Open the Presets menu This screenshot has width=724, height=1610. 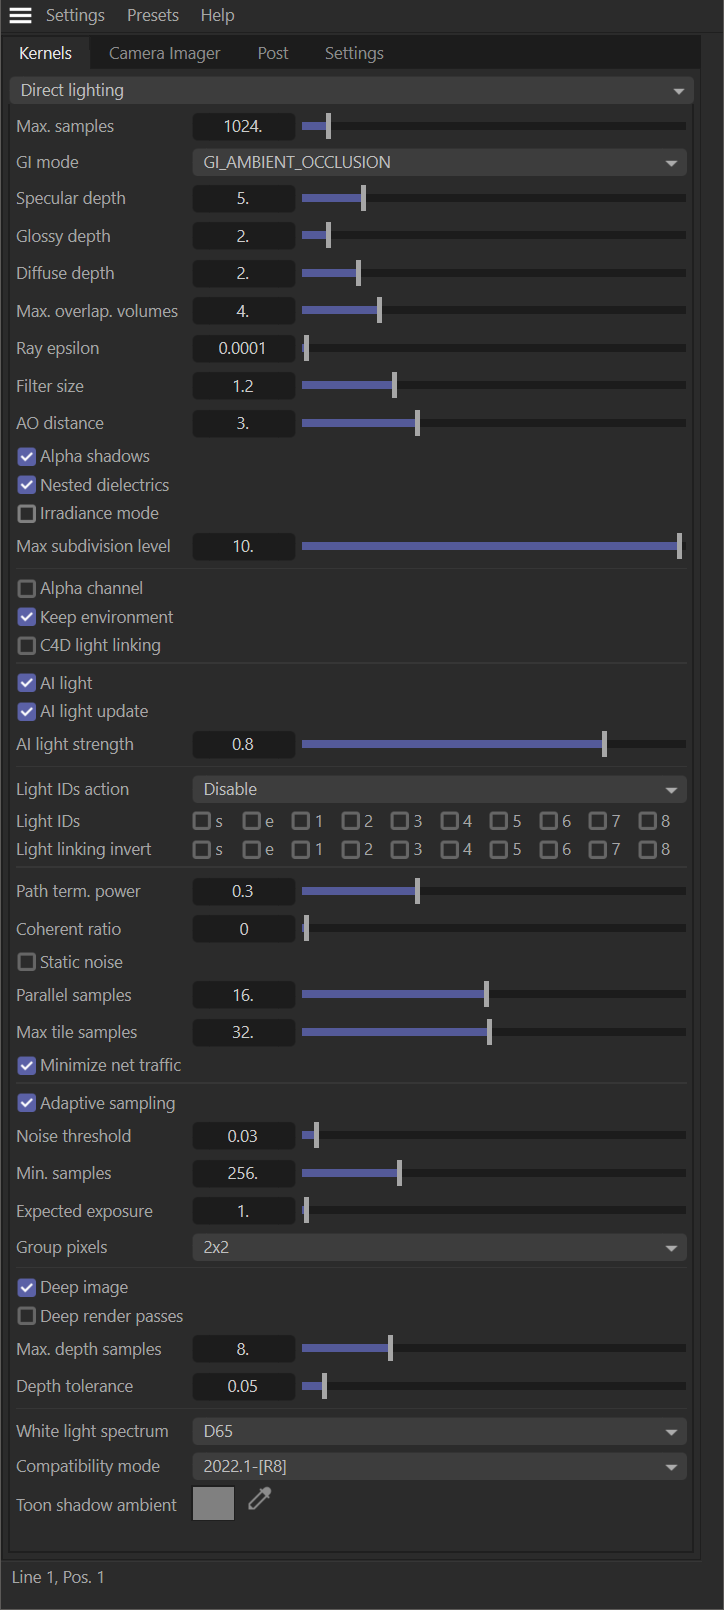153,16
